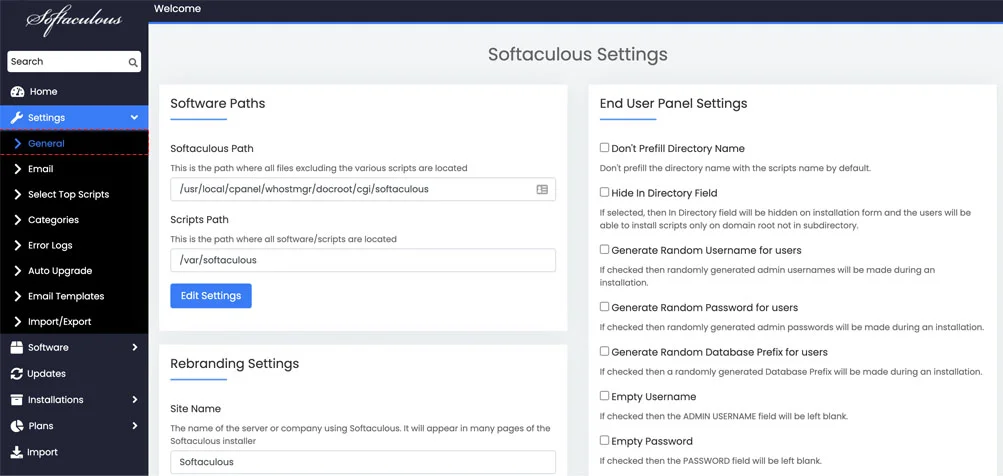
Task: Click the Softaculous logo
Action: pos(74,19)
